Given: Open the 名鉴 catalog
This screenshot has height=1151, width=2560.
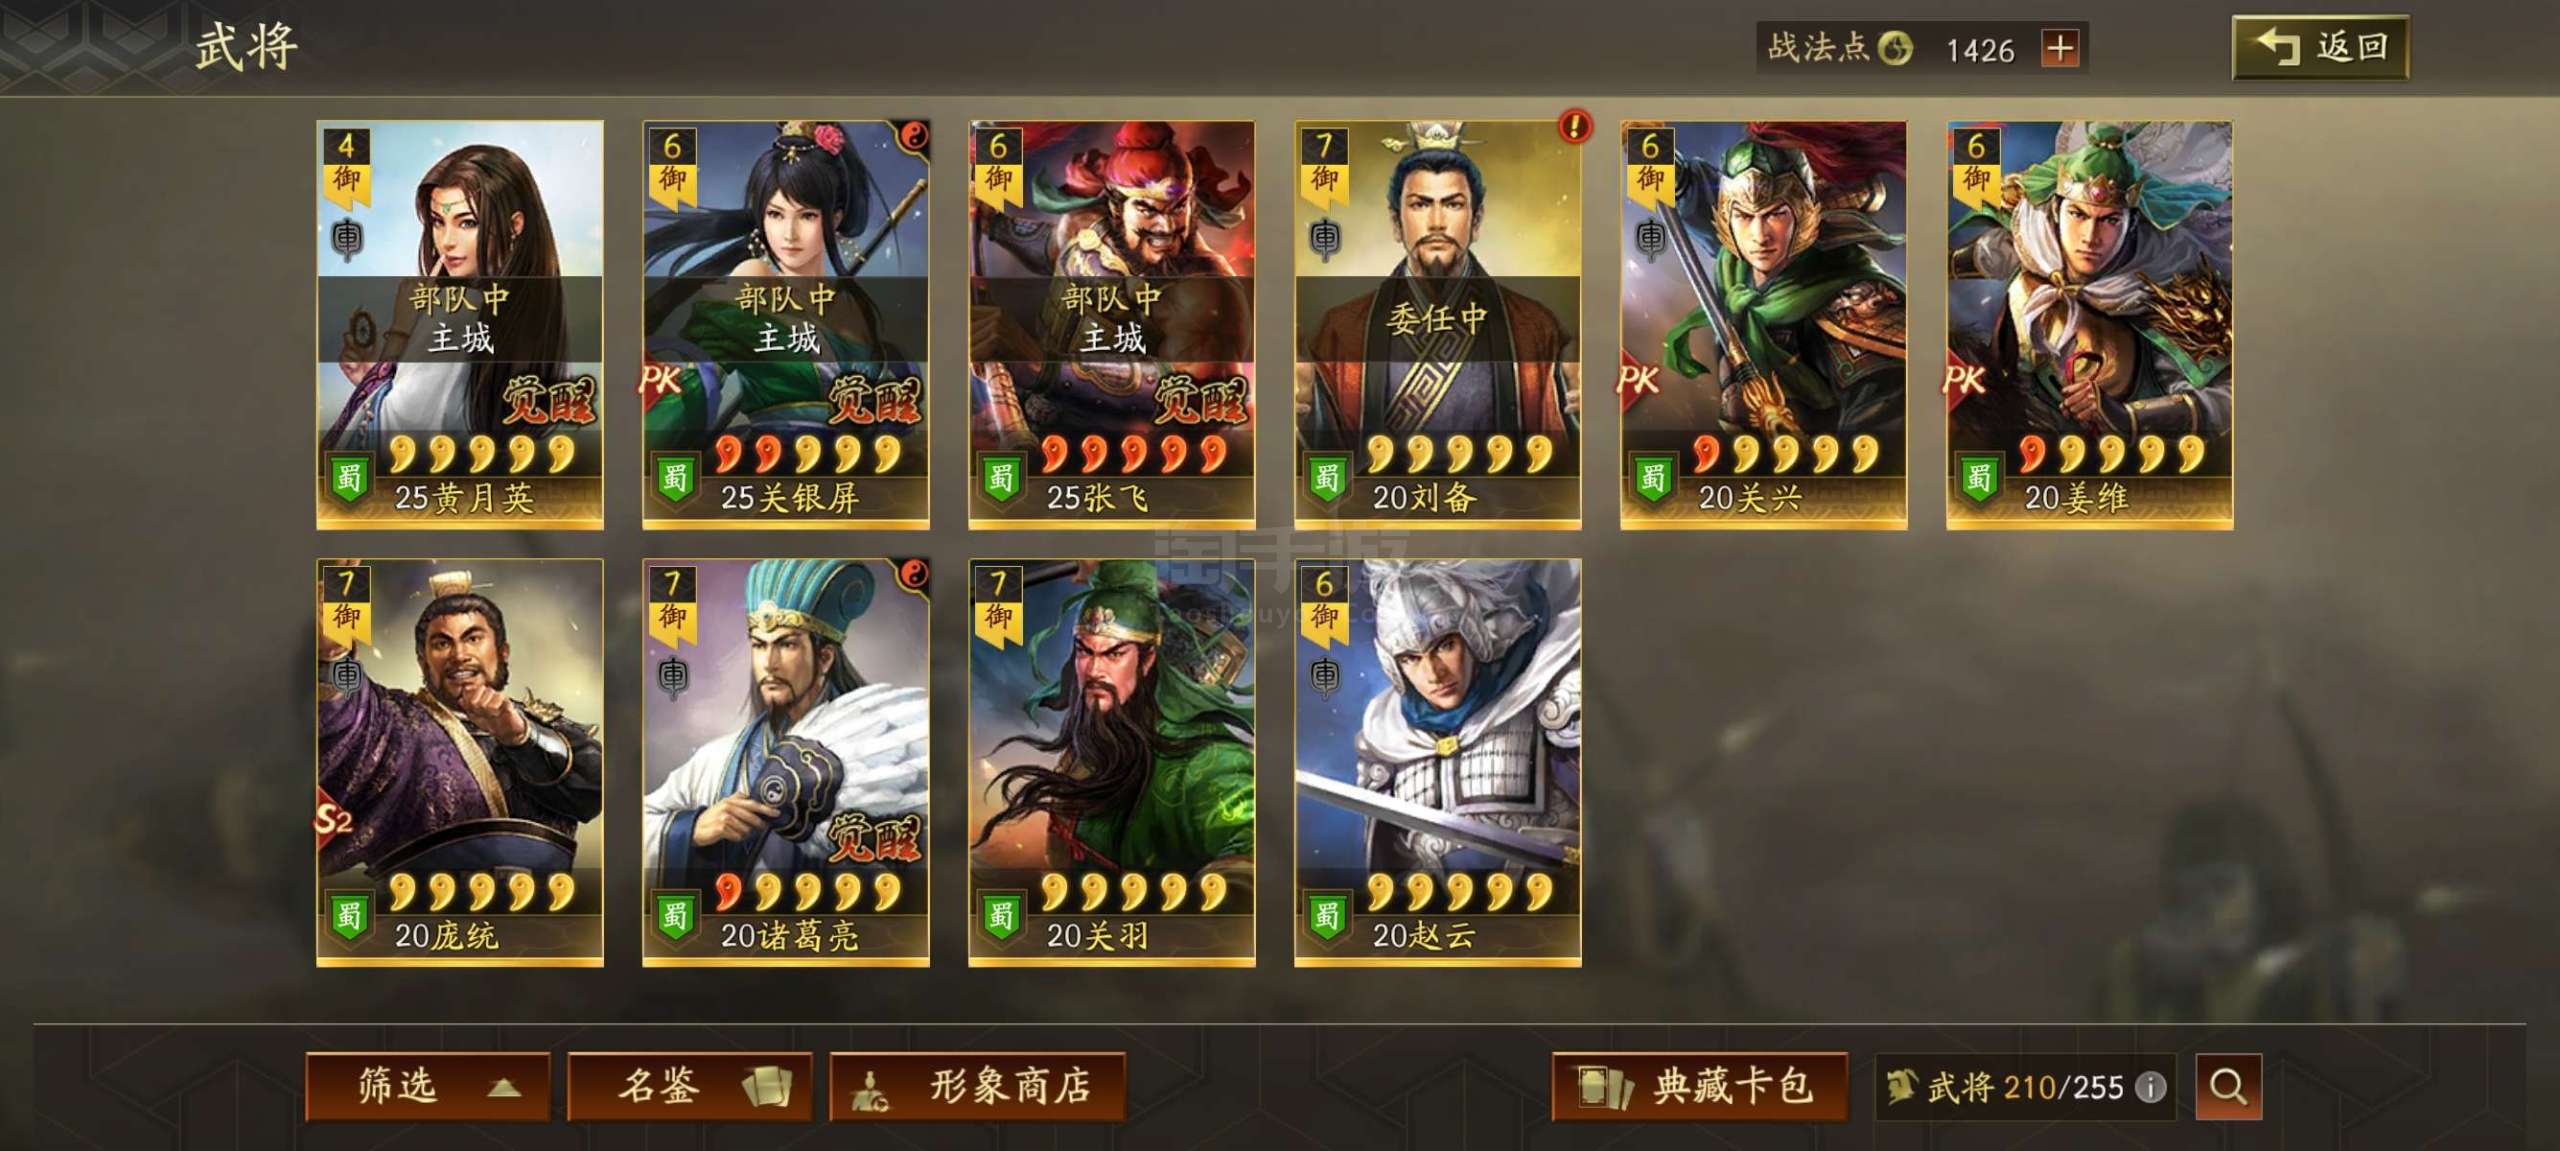Looking at the screenshot, I should [689, 1087].
